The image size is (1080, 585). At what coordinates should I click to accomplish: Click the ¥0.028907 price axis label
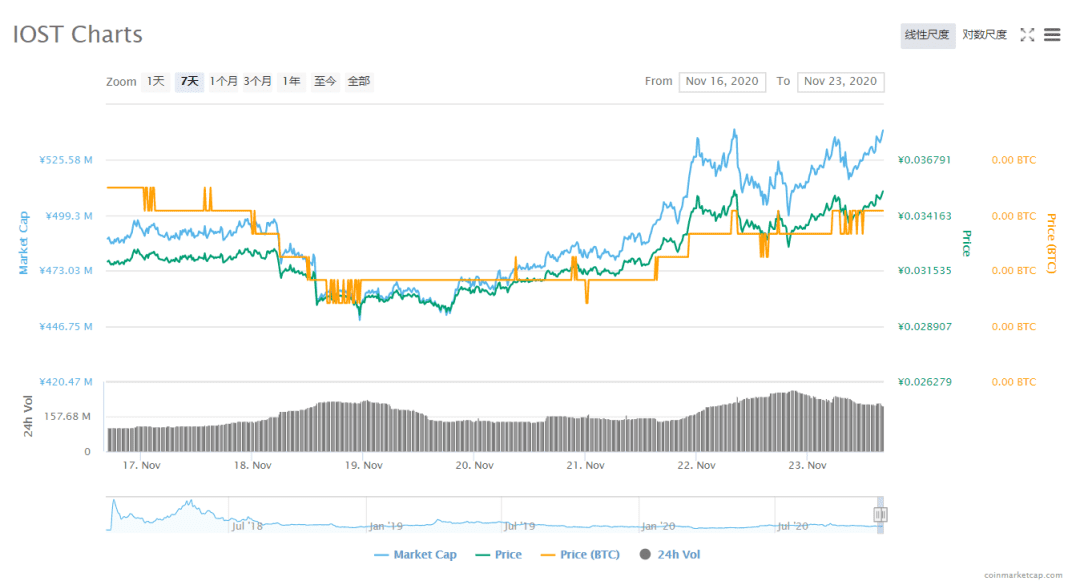coord(924,327)
